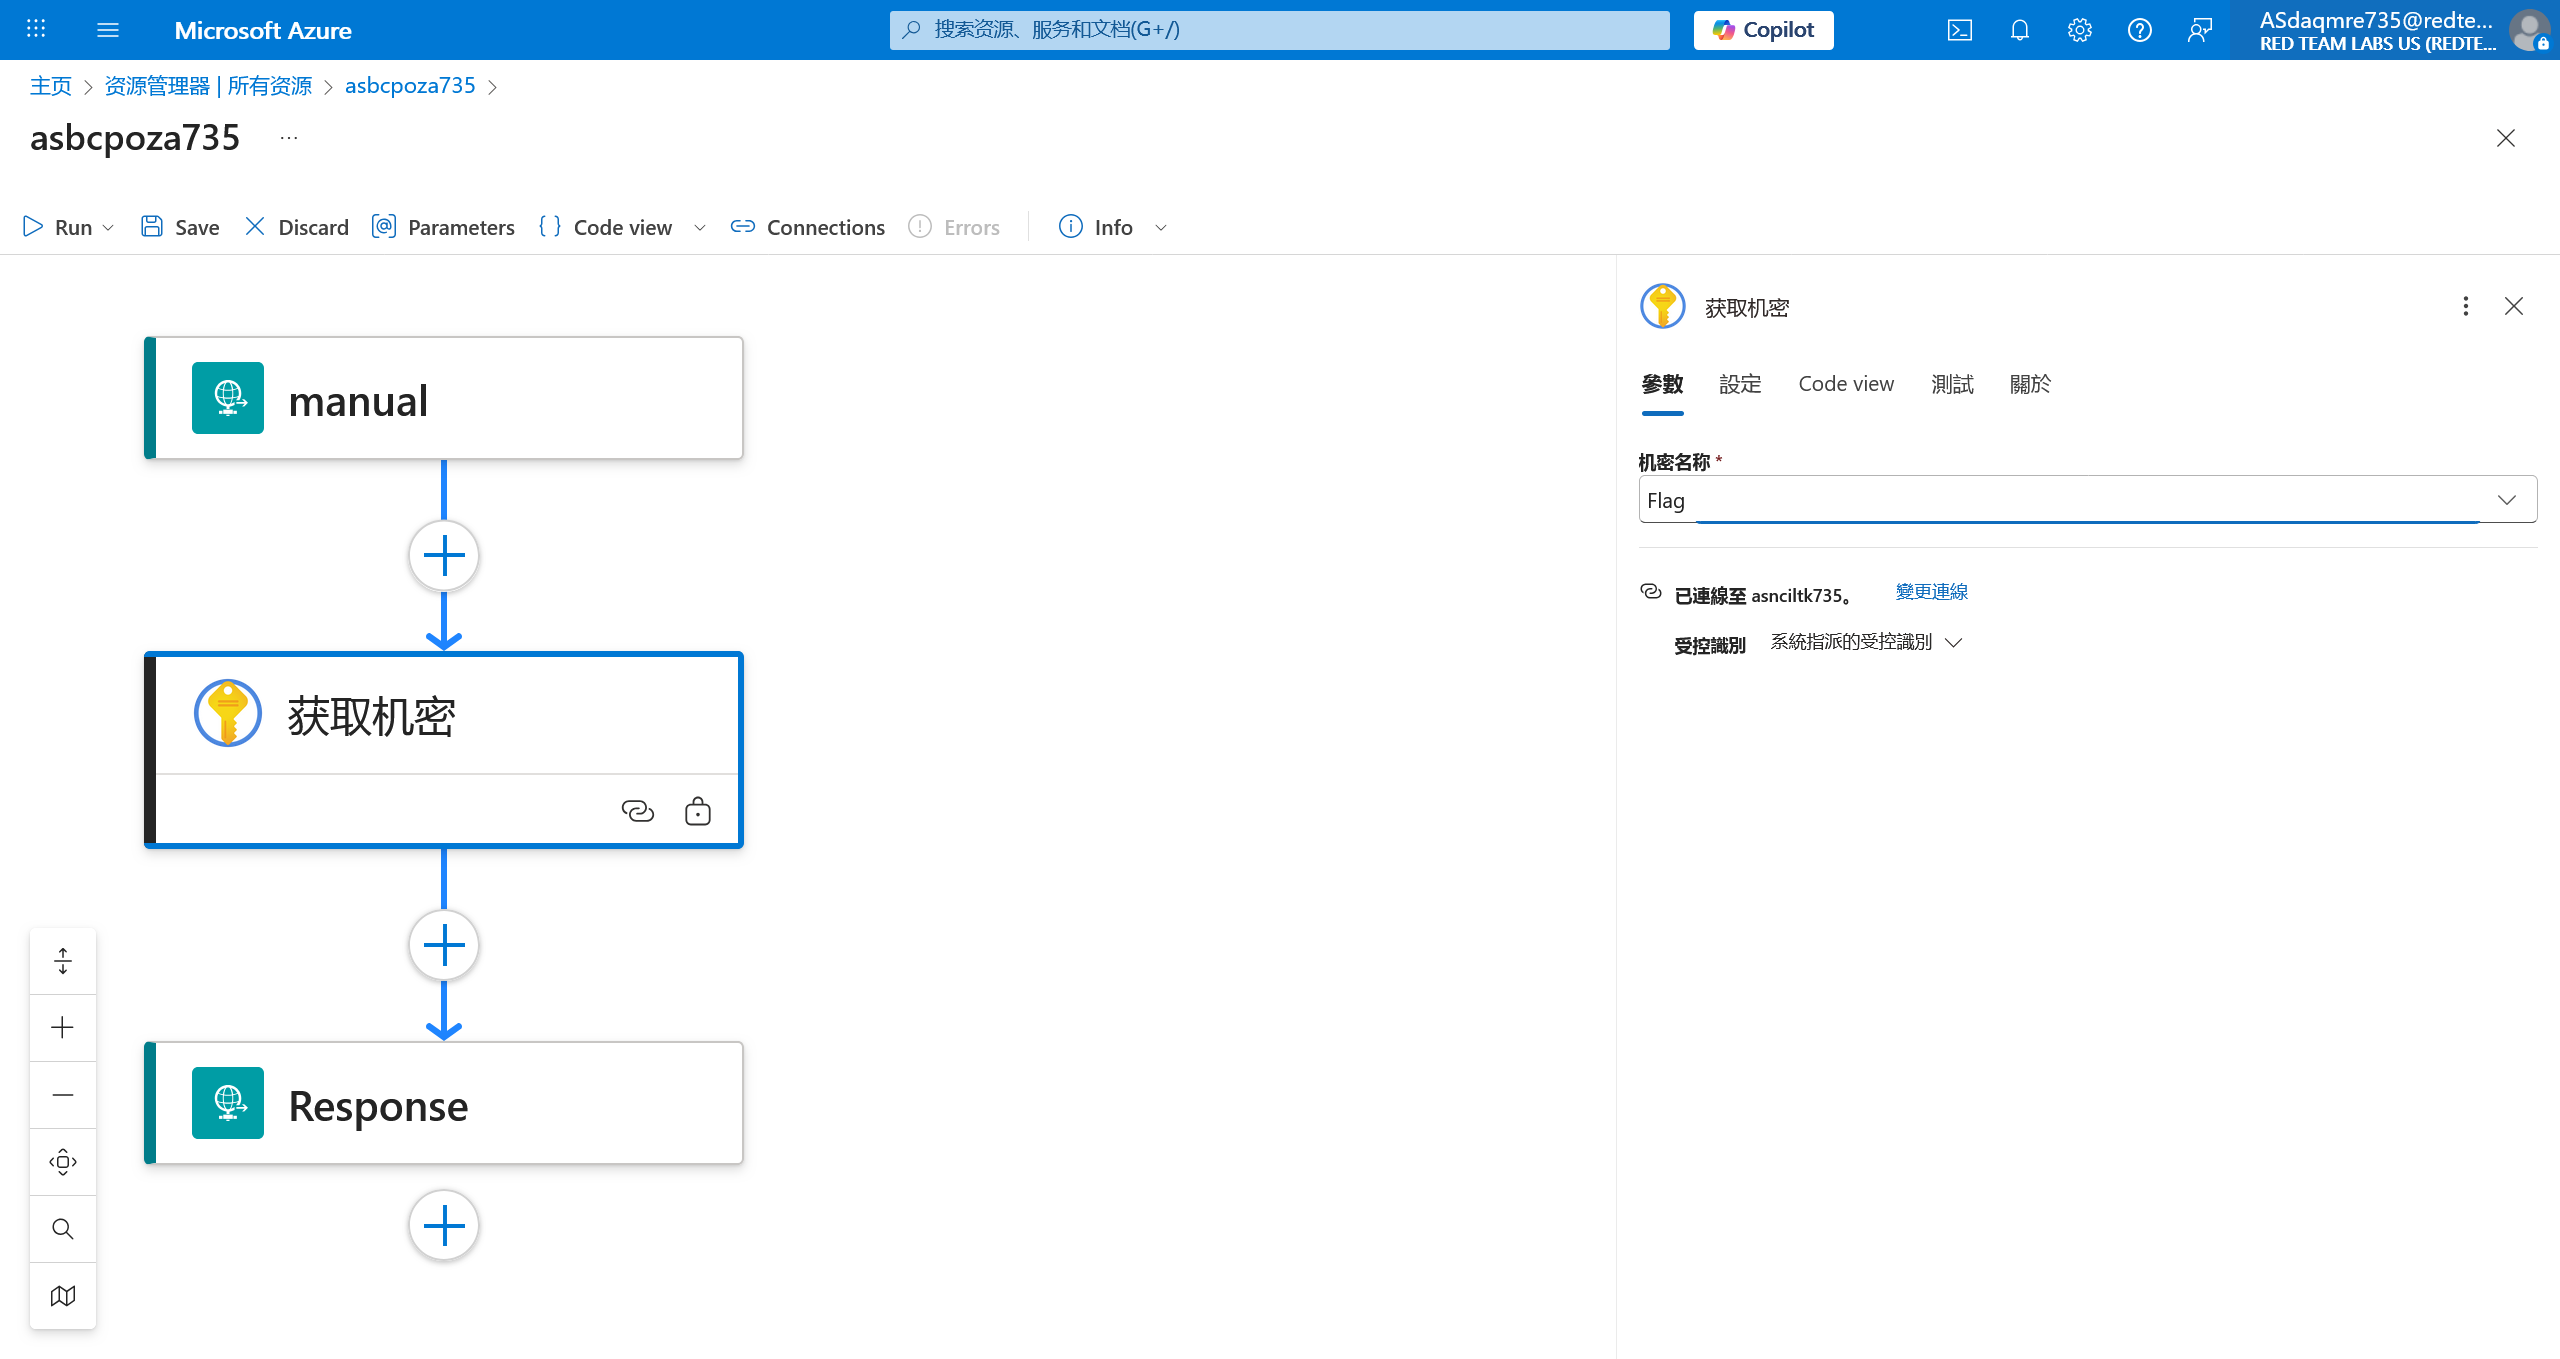Zoom out on the designer canvas

pyautogui.click(x=63, y=1094)
